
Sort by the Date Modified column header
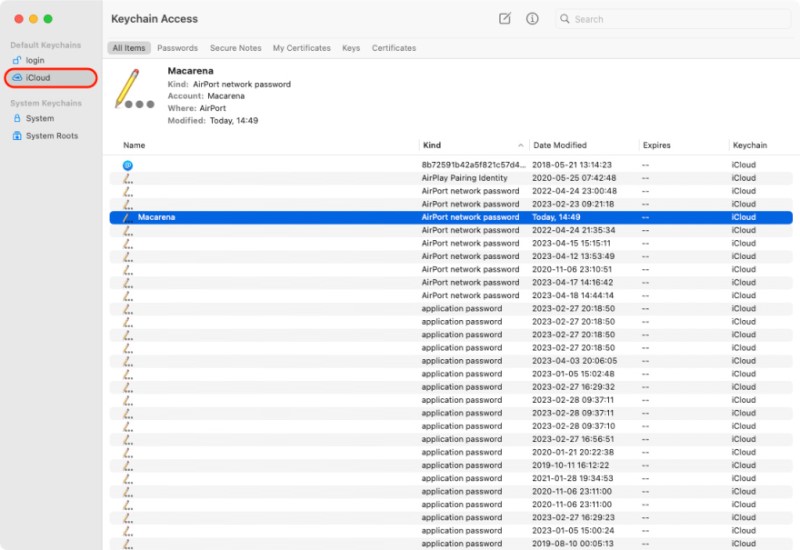coord(560,145)
